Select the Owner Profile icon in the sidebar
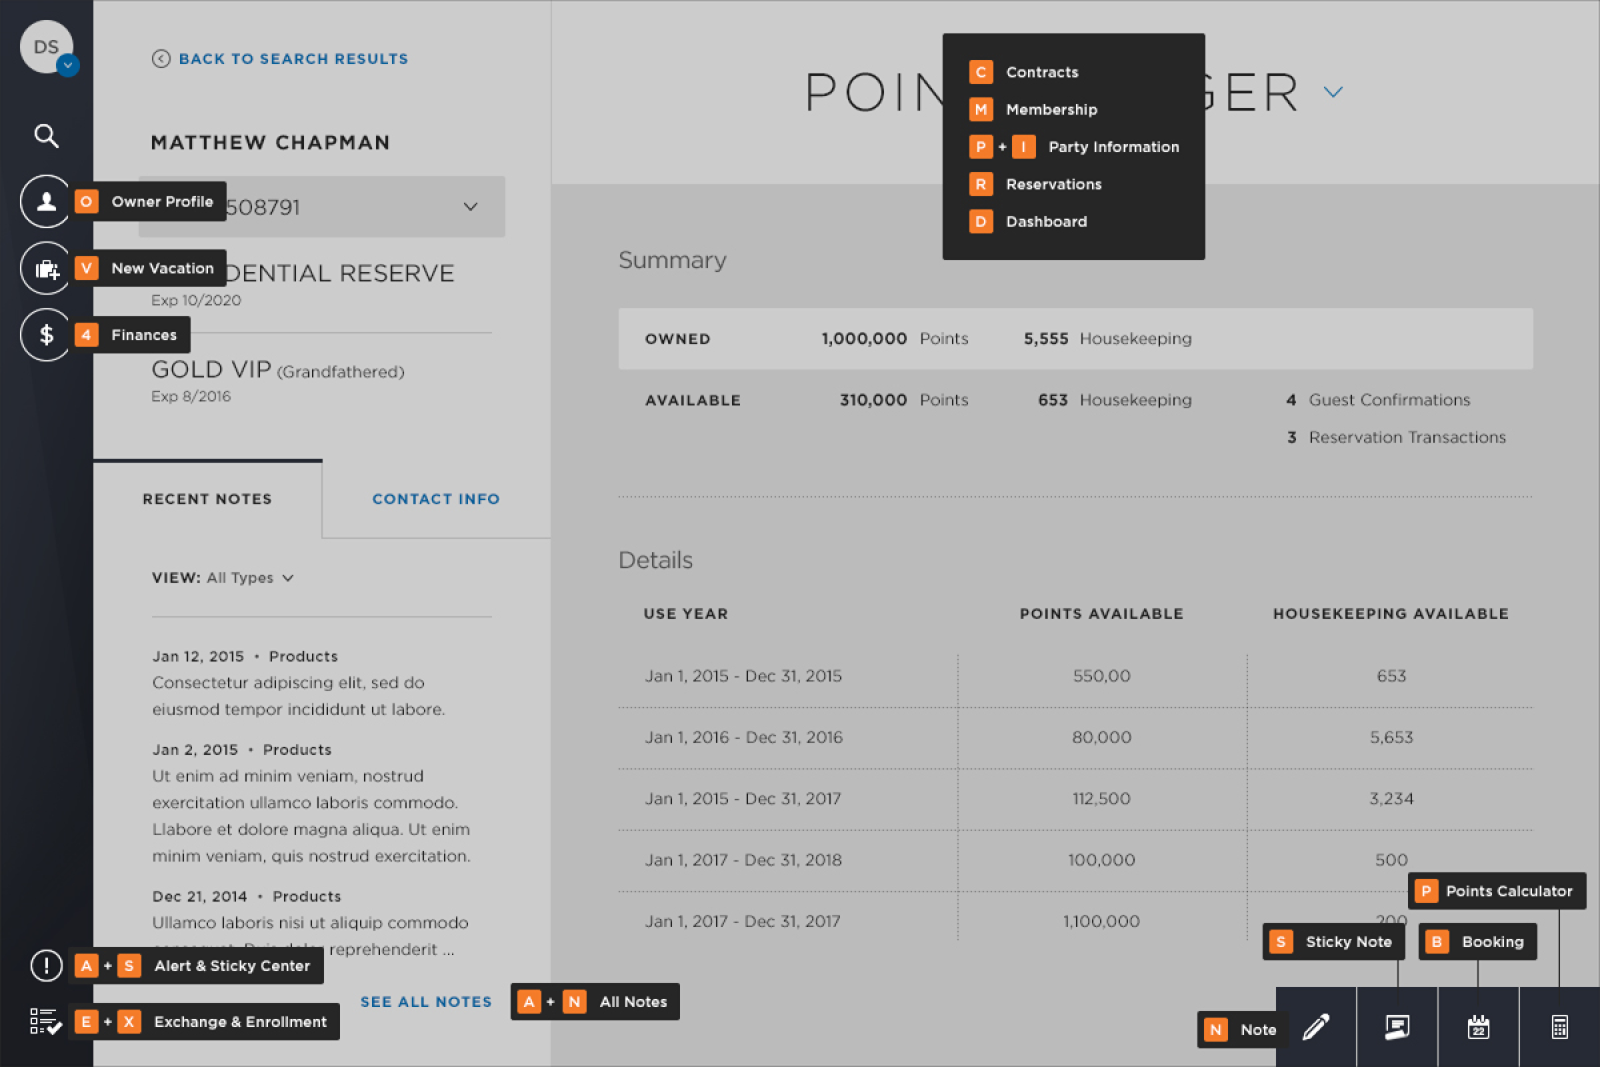 pyautogui.click(x=45, y=201)
